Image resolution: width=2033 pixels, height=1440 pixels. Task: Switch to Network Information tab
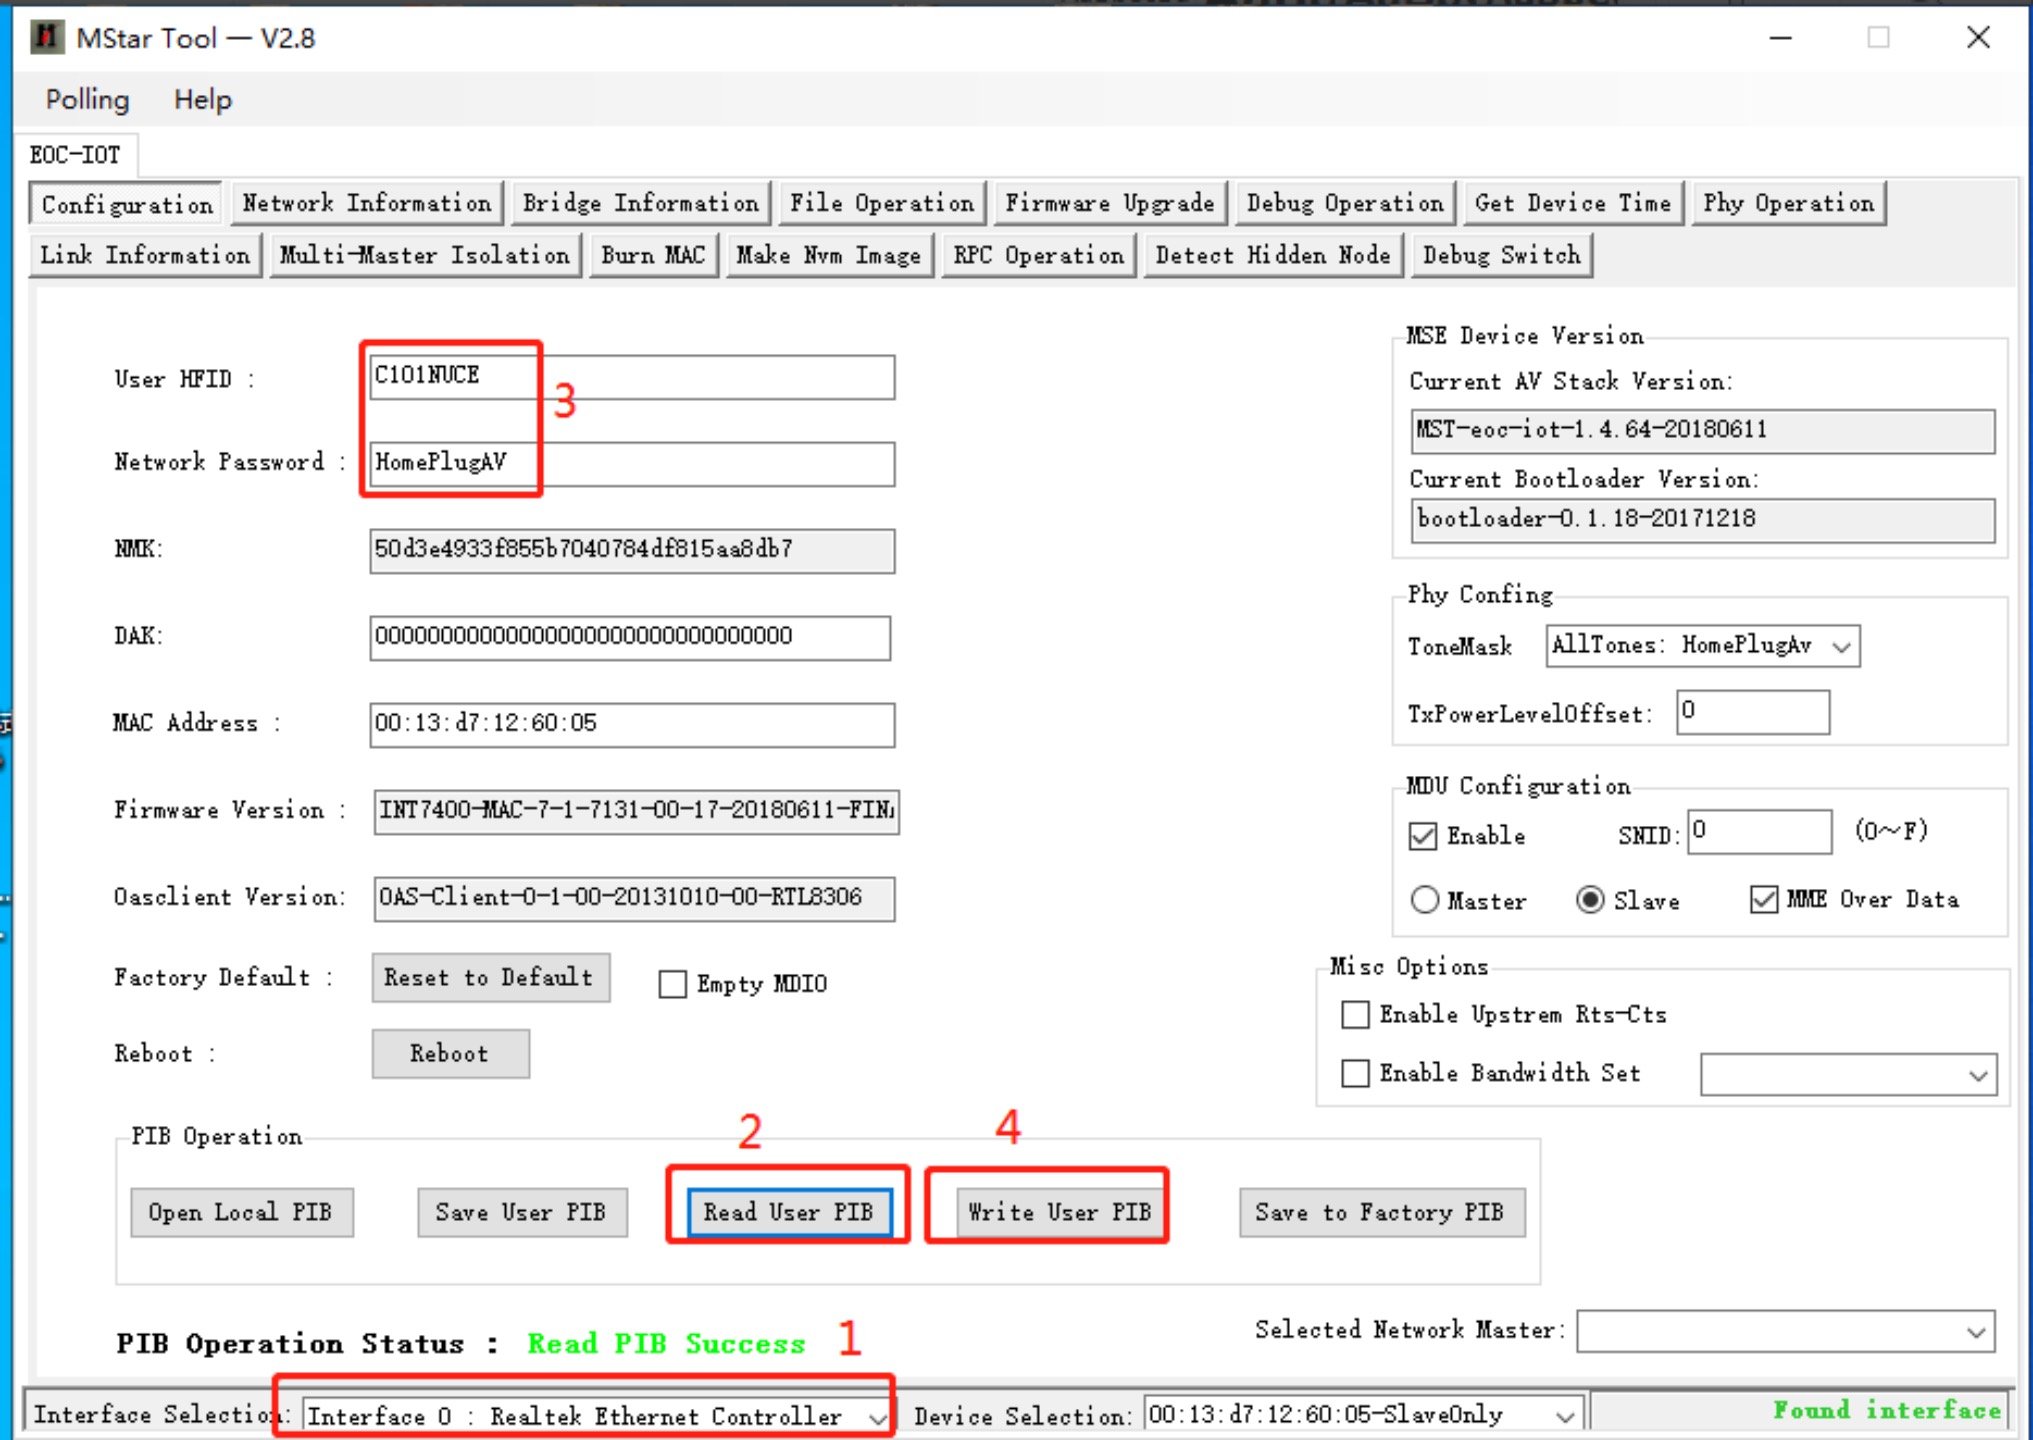pos(367,203)
